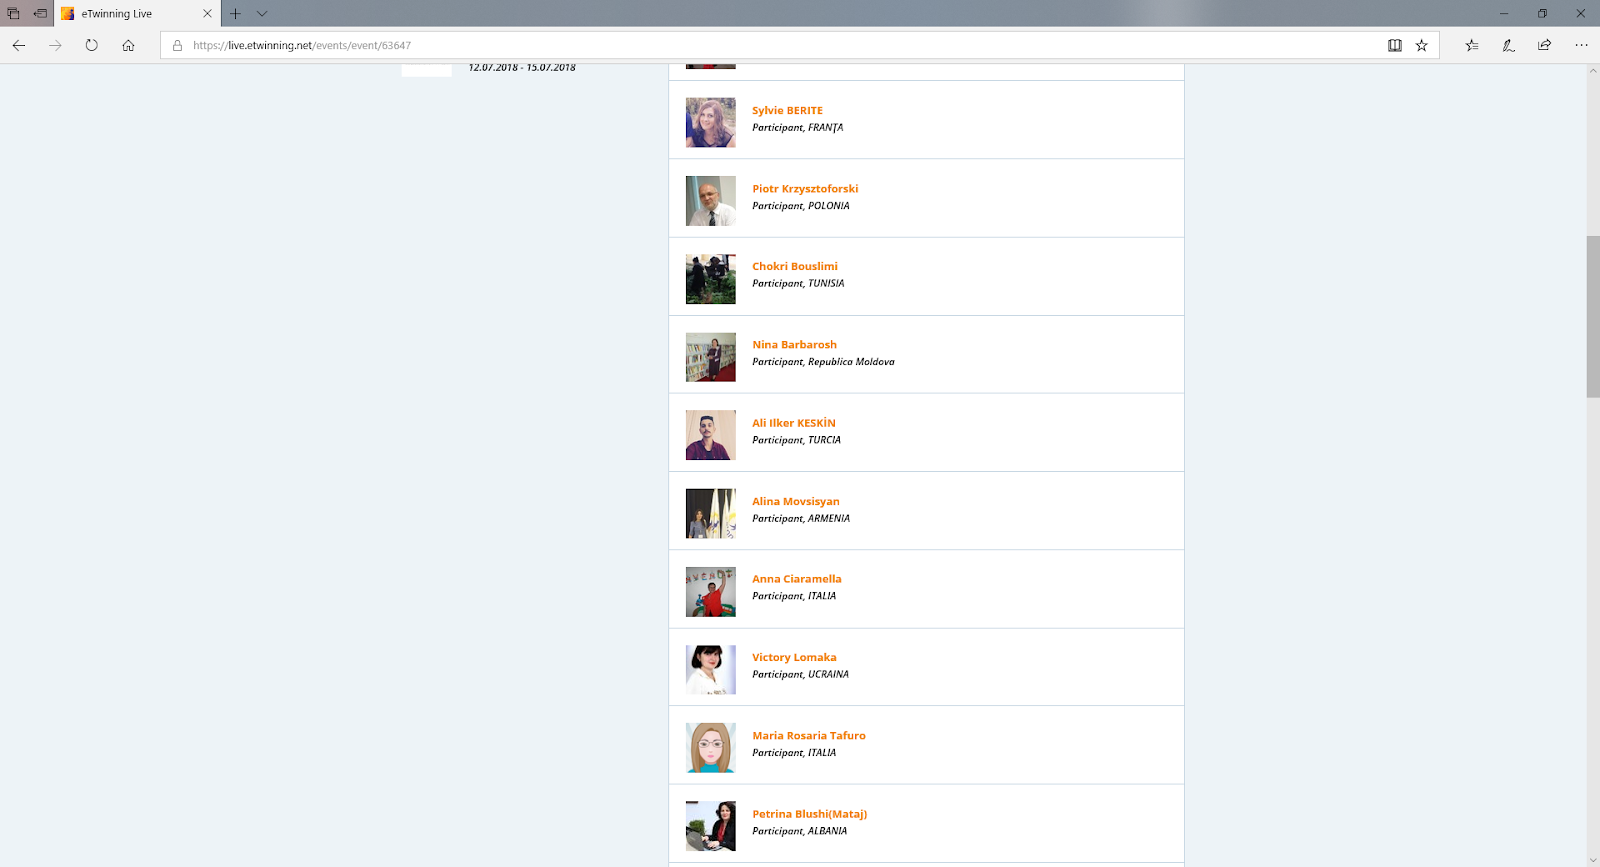The width and height of the screenshot is (1600, 867).
Task: Click 'Participant, ALBANIA' text
Action: pos(799,831)
